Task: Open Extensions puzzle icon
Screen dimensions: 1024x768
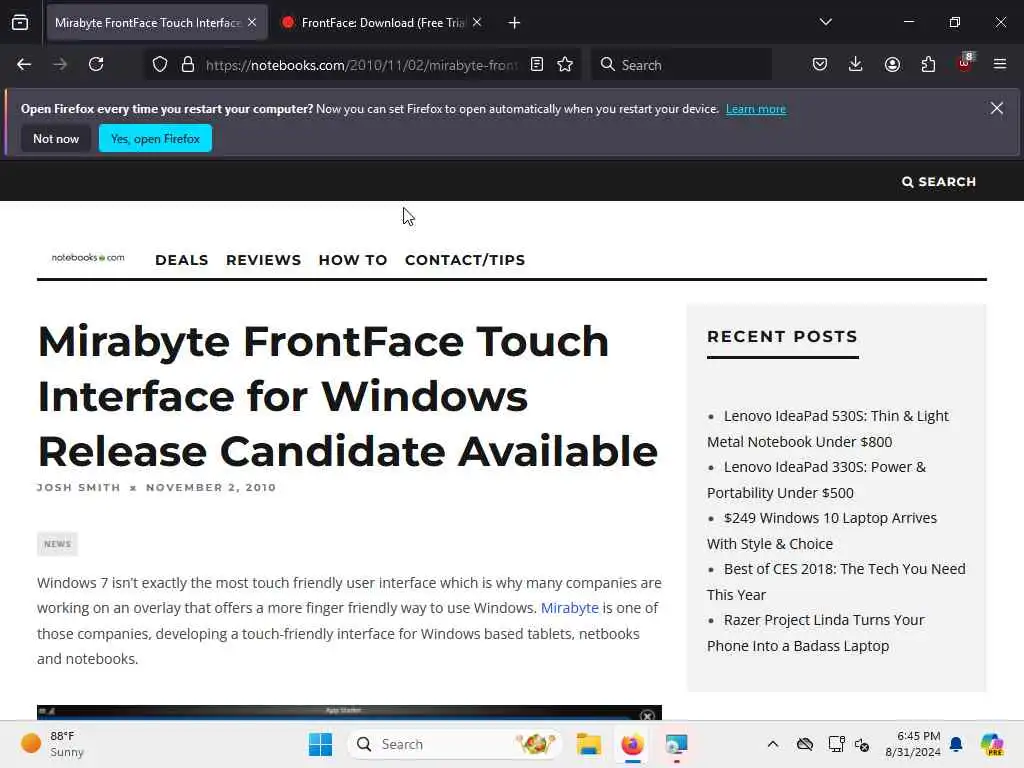Action: pos(928,64)
